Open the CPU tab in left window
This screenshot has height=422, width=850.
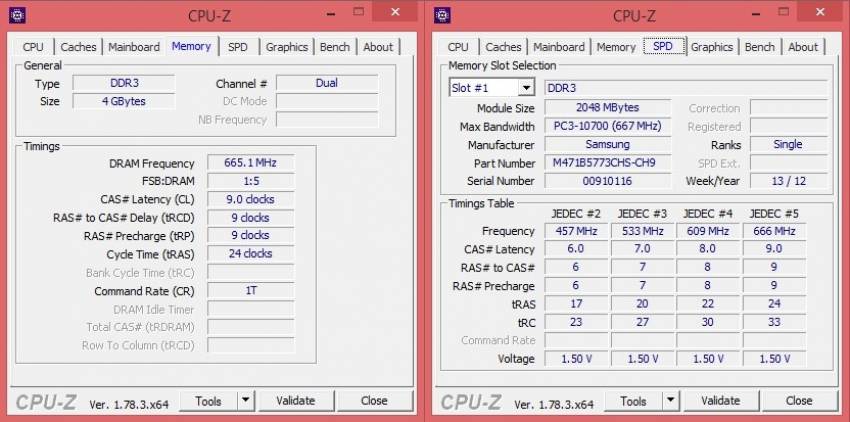[33, 47]
